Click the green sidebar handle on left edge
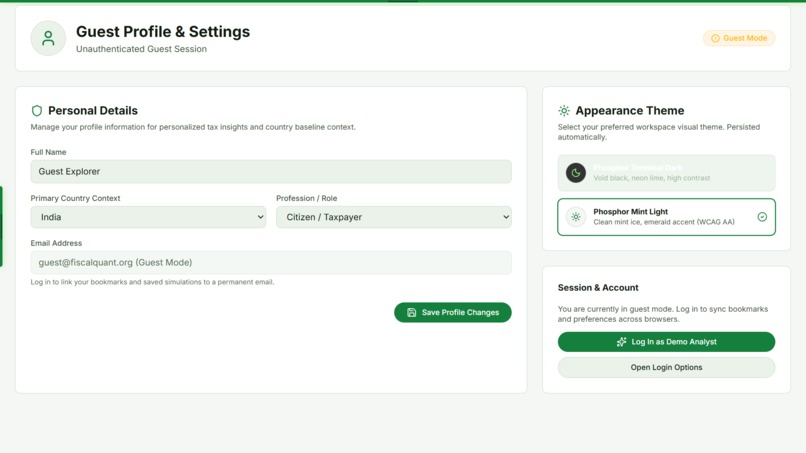The width and height of the screenshot is (806, 453). (x=2, y=226)
